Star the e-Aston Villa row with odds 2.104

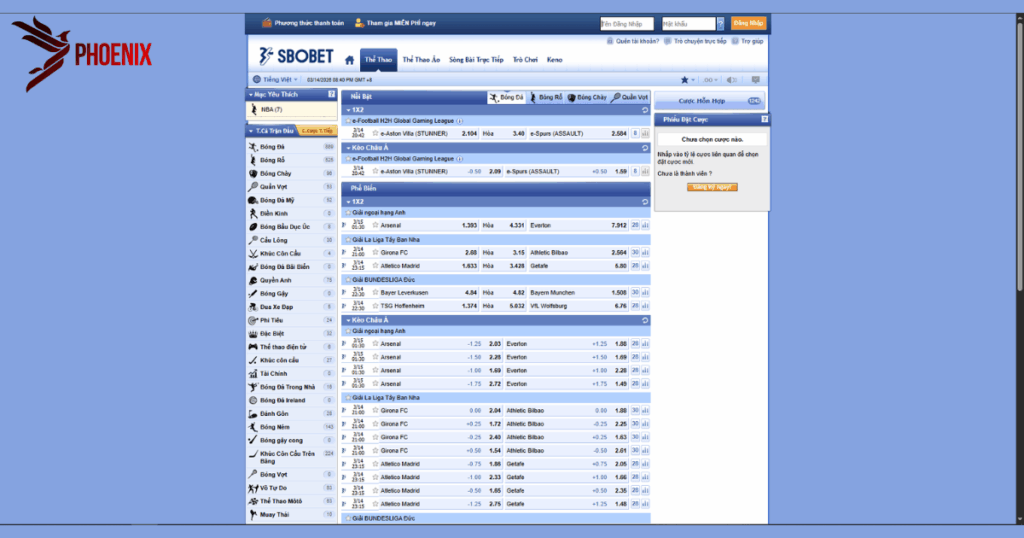click(375, 133)
